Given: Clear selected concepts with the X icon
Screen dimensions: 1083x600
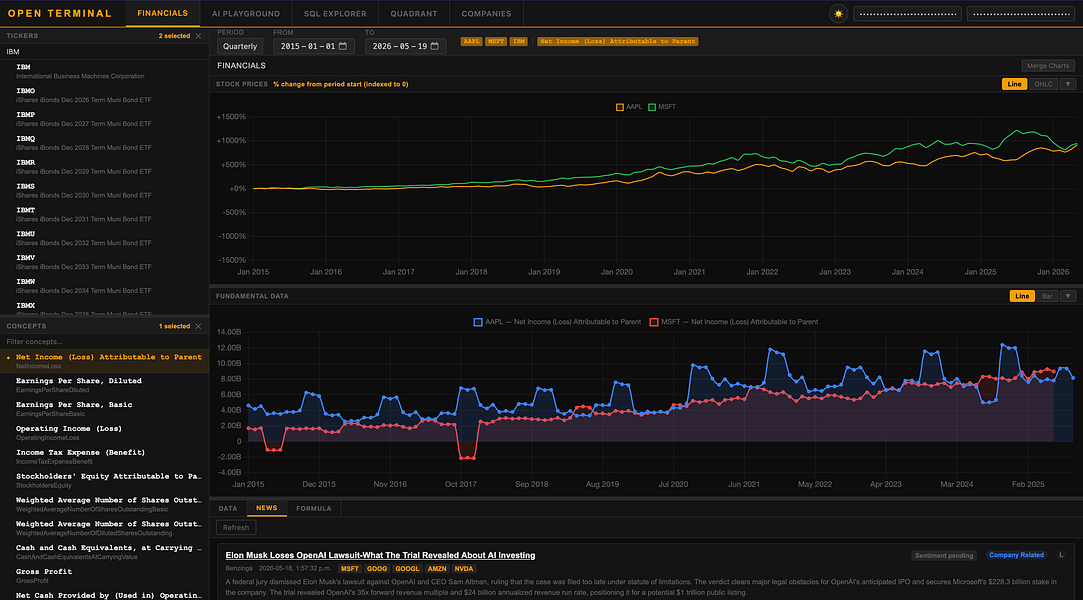Looking at the screenshot, I should 198,327.
